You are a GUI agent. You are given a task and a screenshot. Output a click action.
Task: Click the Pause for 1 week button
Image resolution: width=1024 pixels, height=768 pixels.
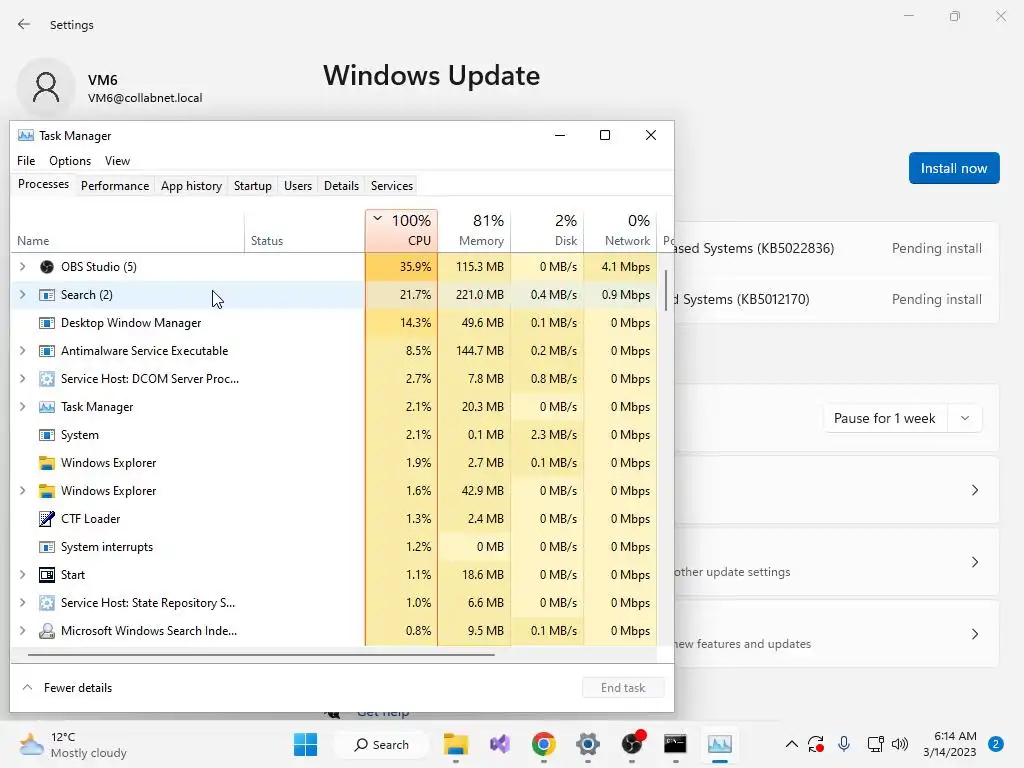[x=885, y=418]
